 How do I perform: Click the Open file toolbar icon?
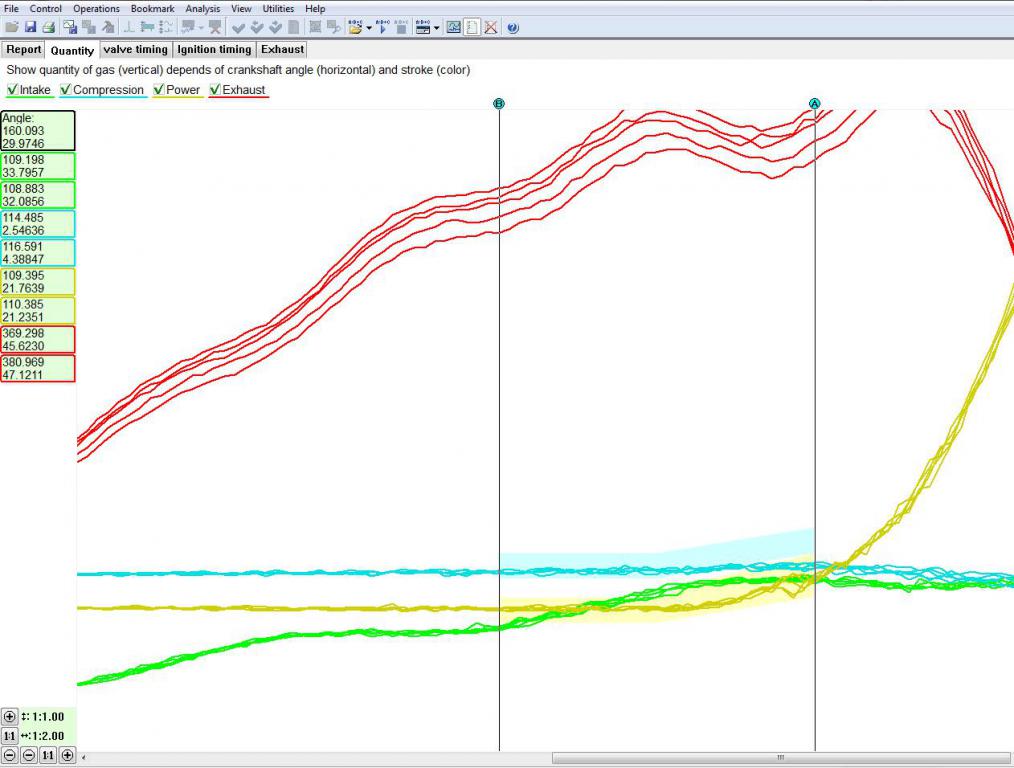tap(12, 27)
